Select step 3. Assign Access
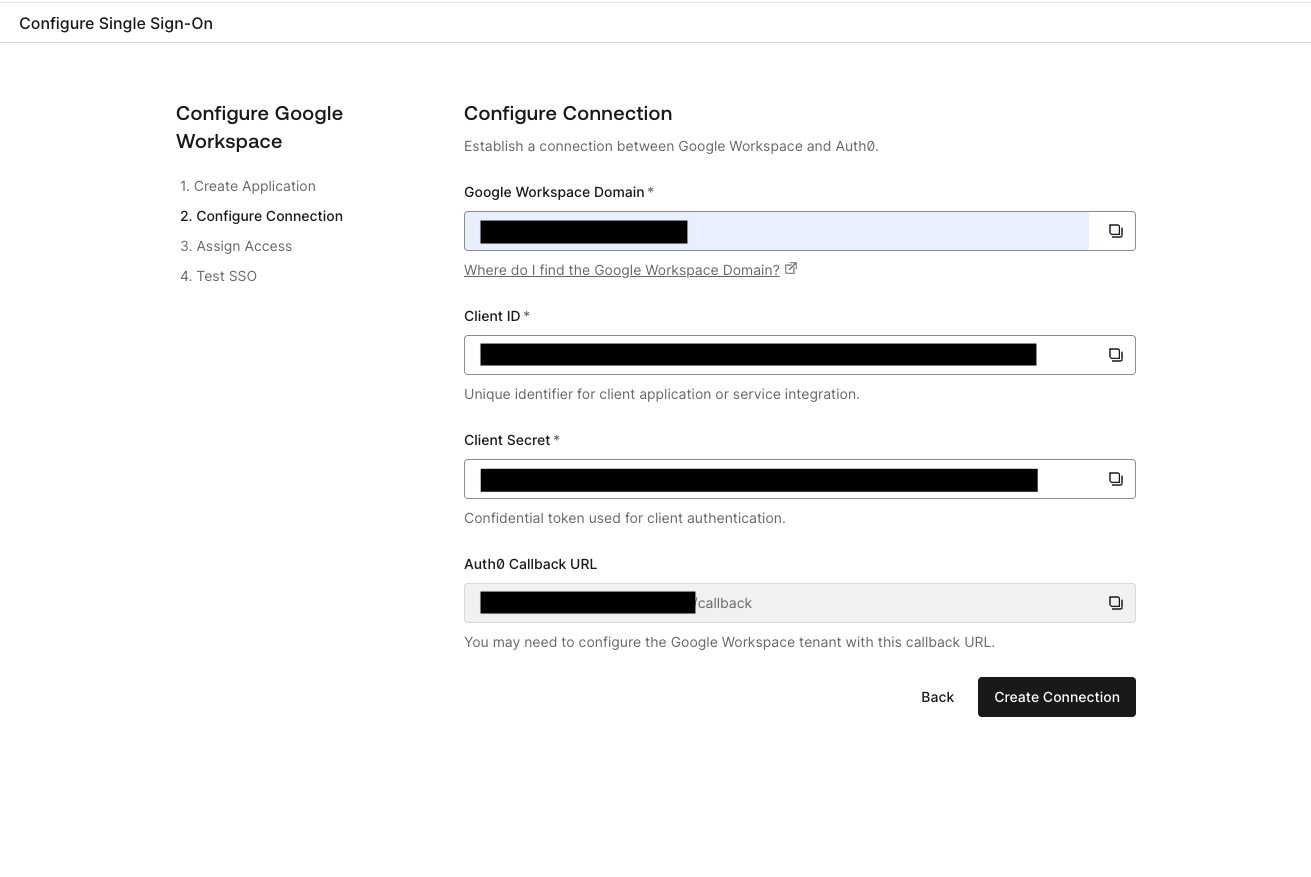Image resolution: width=1311 pixels, height=877 pixels. tap(236, 246)
